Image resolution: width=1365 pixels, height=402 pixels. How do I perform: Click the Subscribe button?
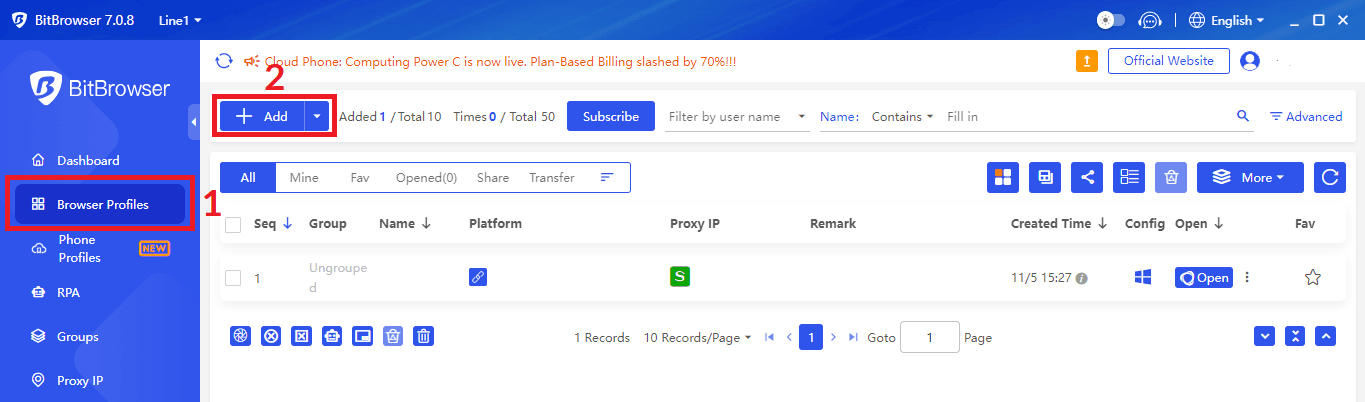coord(610,116)
